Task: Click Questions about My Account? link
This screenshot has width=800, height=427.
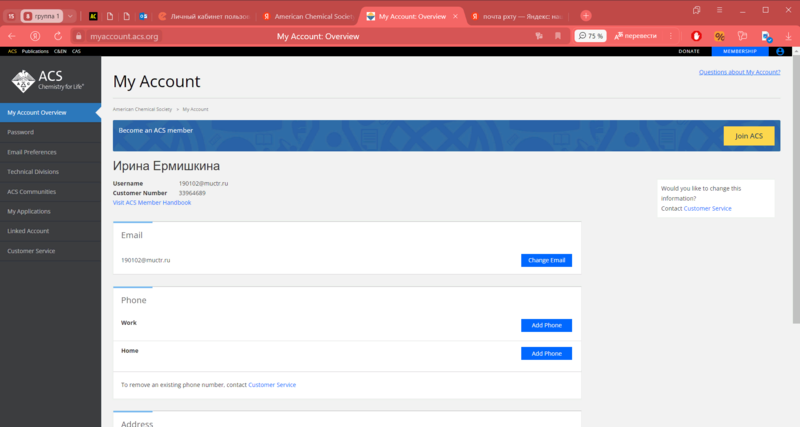Action: coord(739,72)
